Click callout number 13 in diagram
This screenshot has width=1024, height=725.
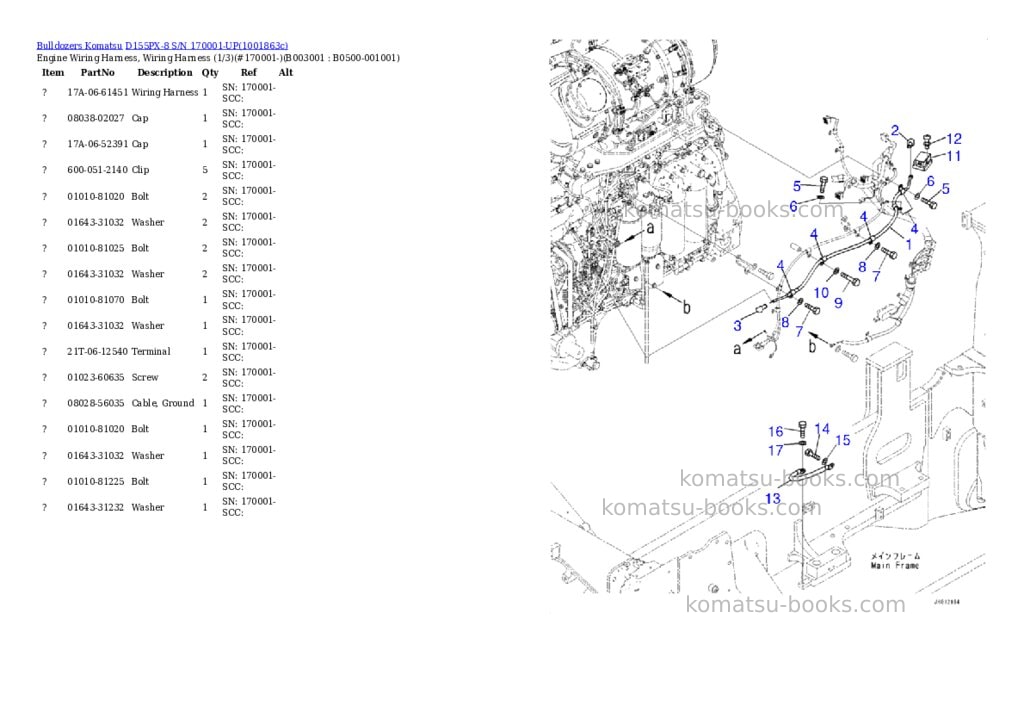pos(773,499)
